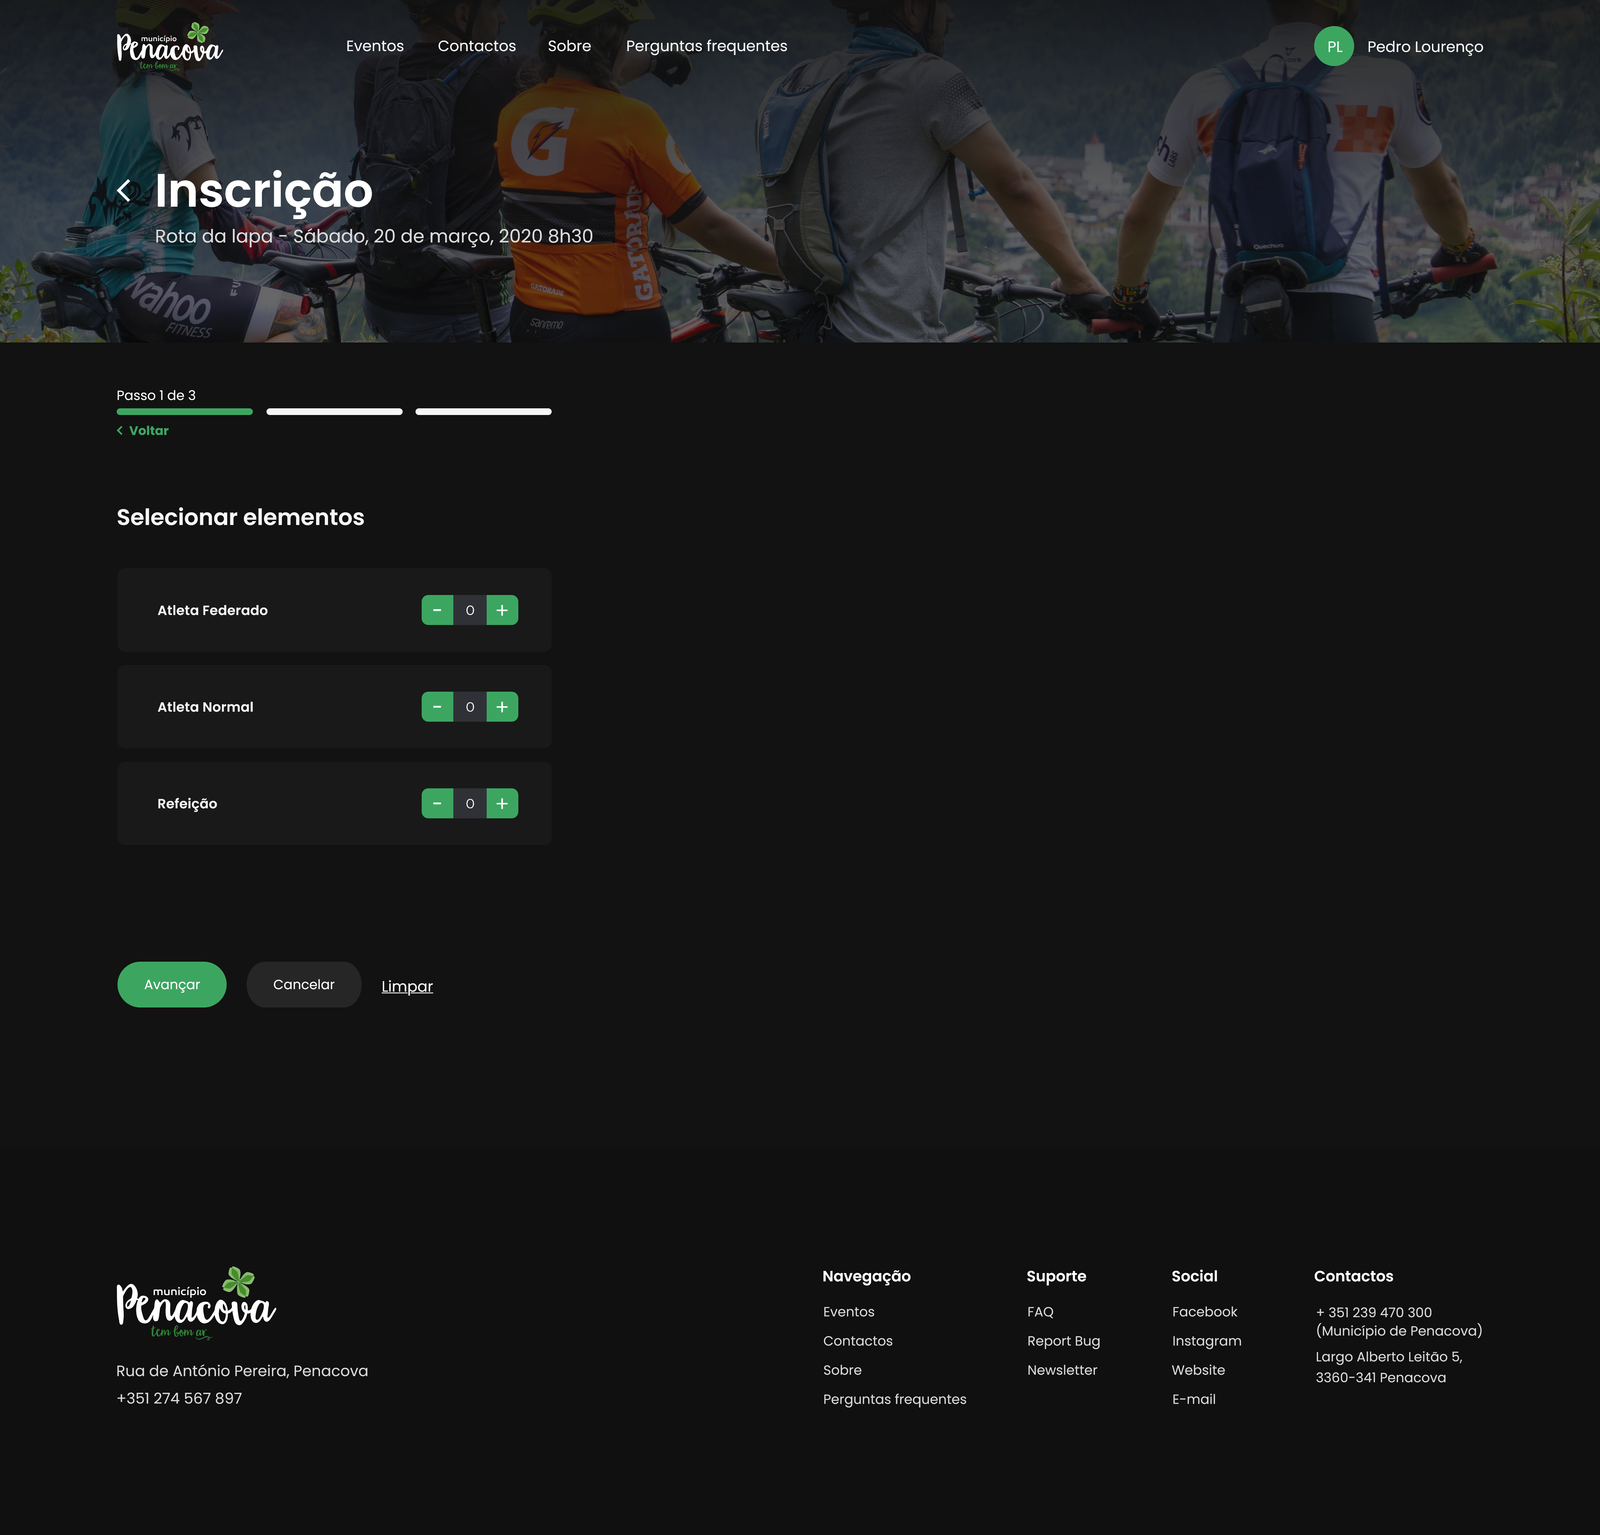The image size is (1600, 1535).
Task: Open Contactos in the header menu
Action: pos(477,46)
